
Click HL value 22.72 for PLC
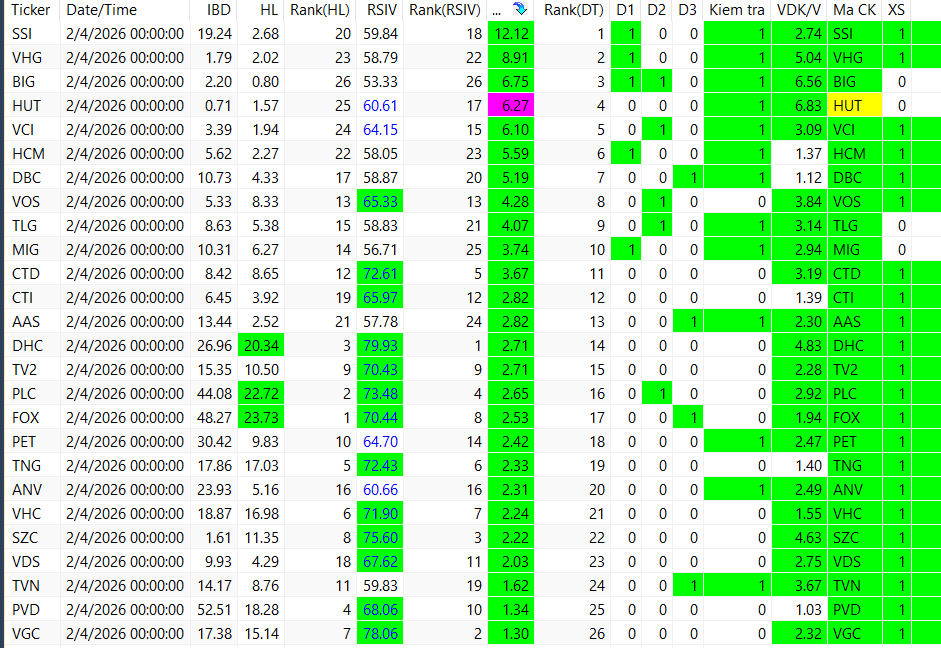(261, 394)
